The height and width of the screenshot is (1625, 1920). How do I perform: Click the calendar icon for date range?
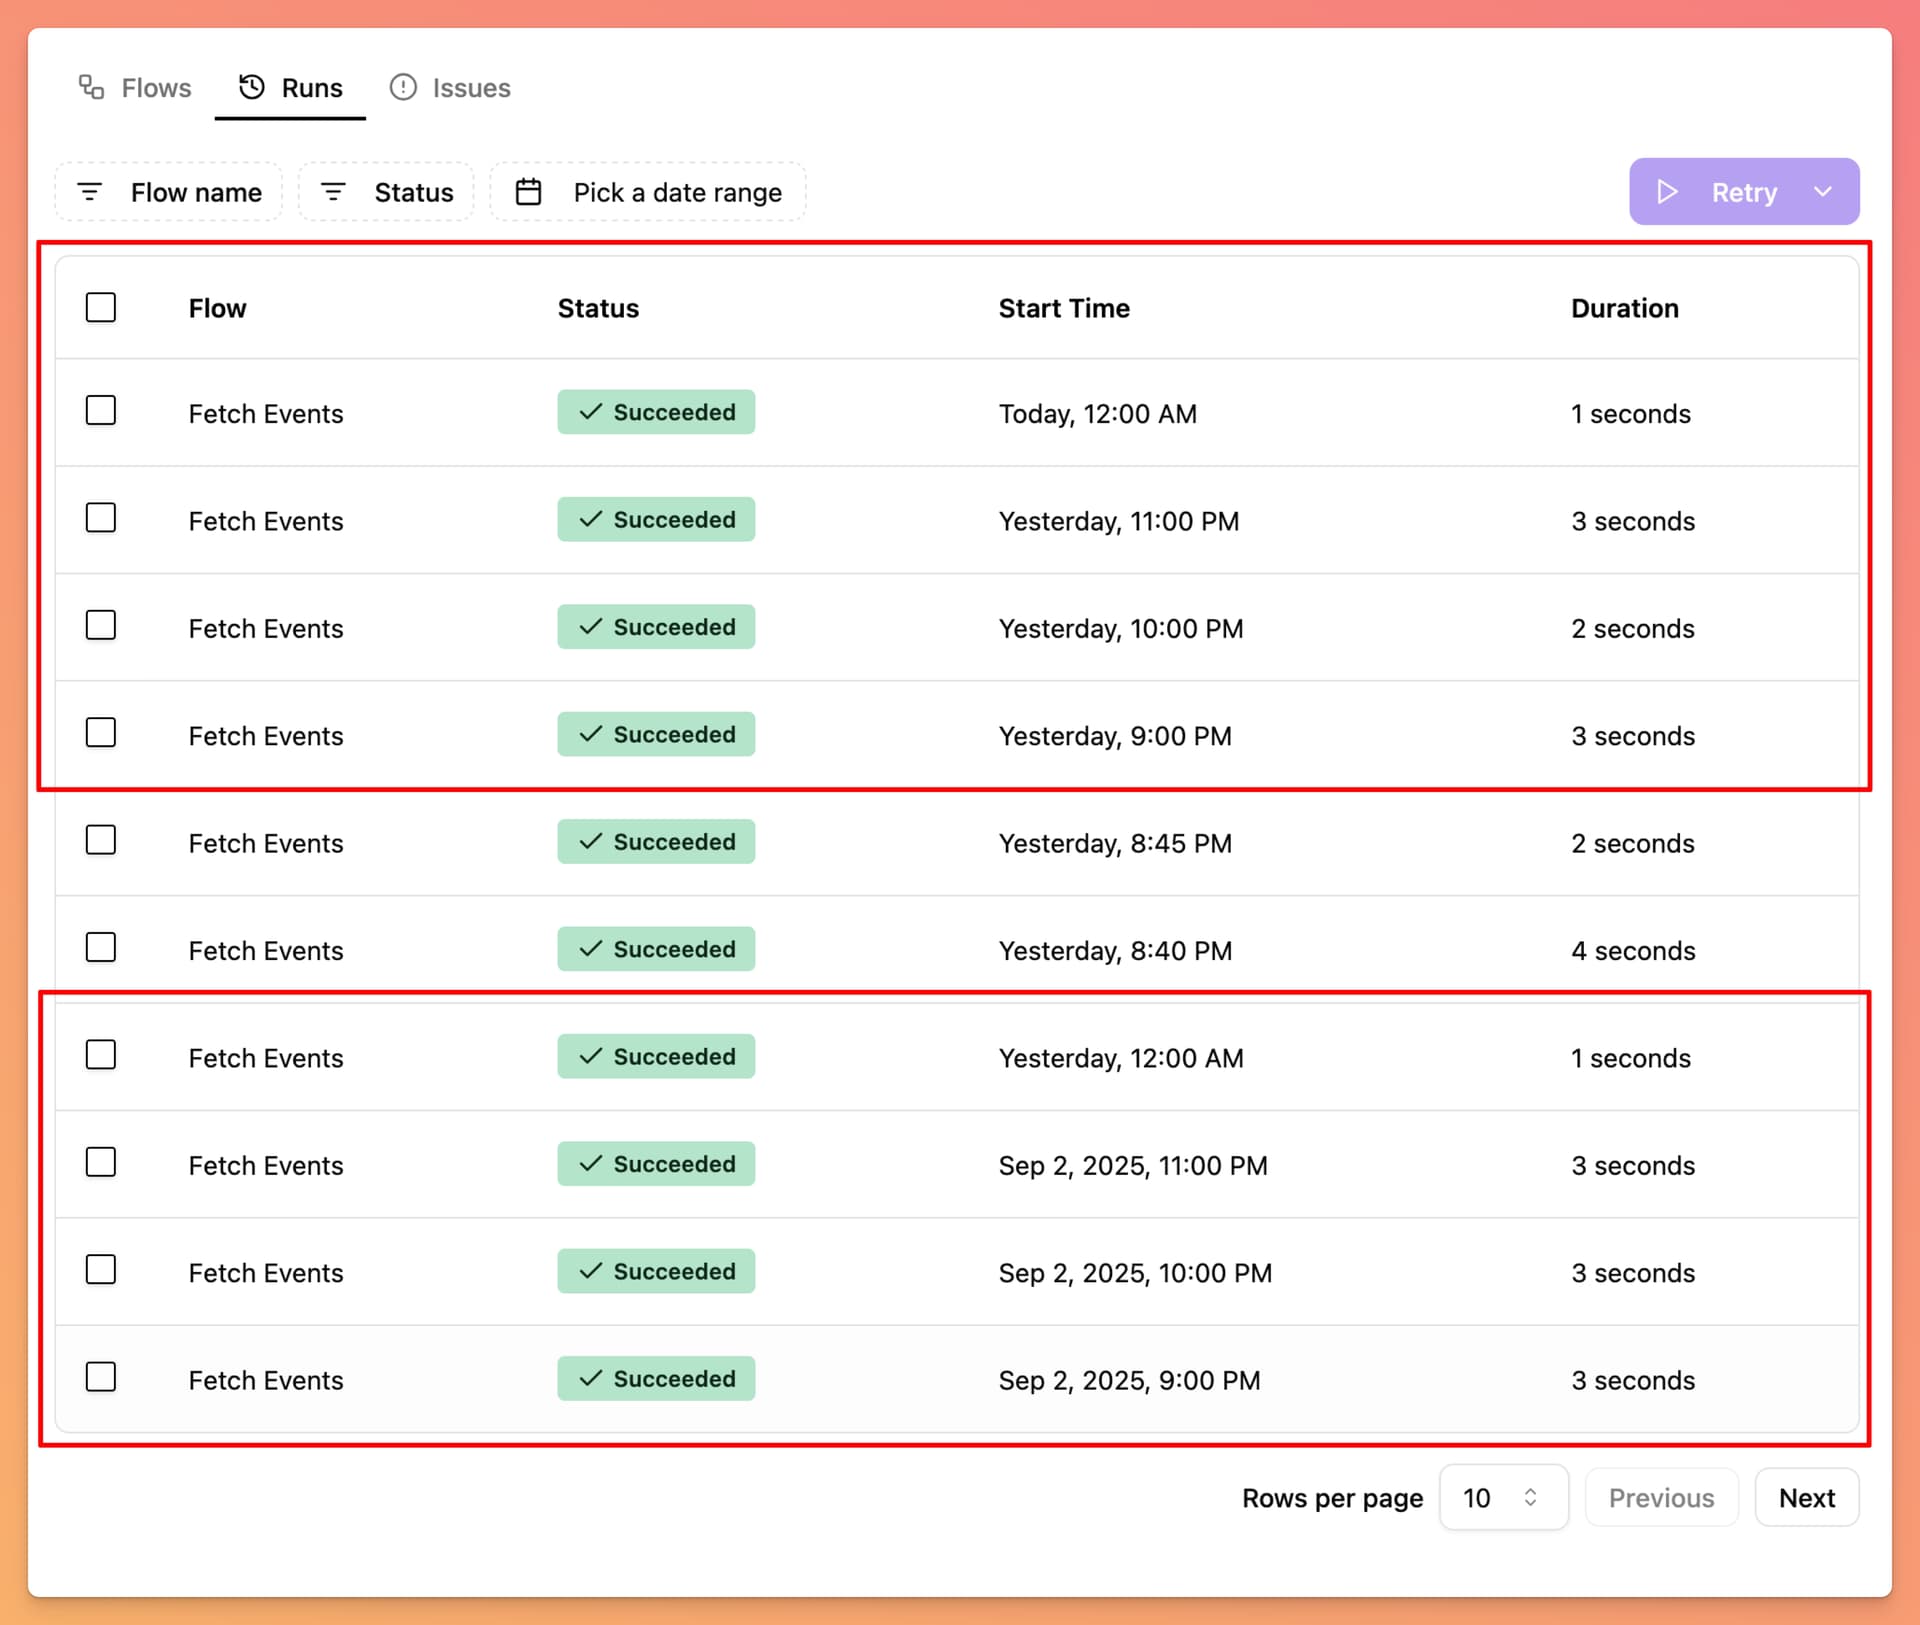[x=528, y=192]
